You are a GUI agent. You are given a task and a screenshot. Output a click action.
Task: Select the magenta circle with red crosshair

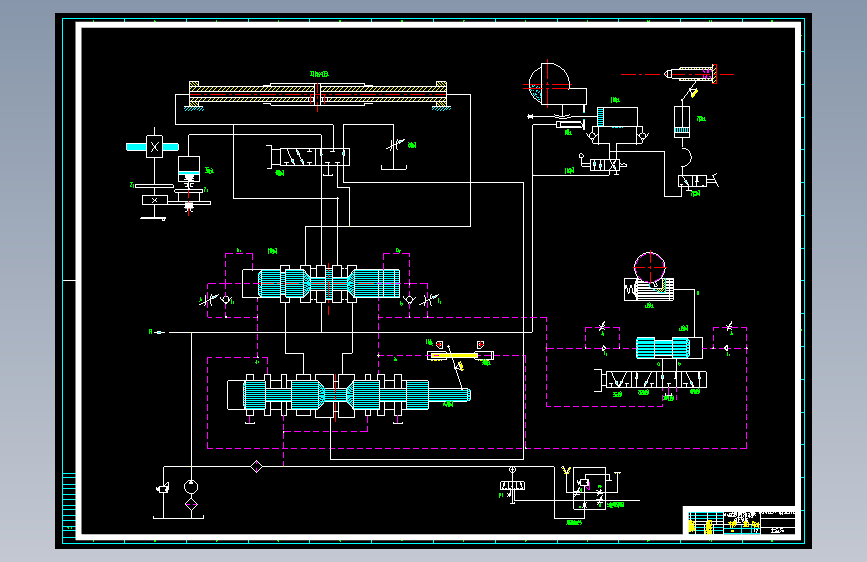[650, 267]
